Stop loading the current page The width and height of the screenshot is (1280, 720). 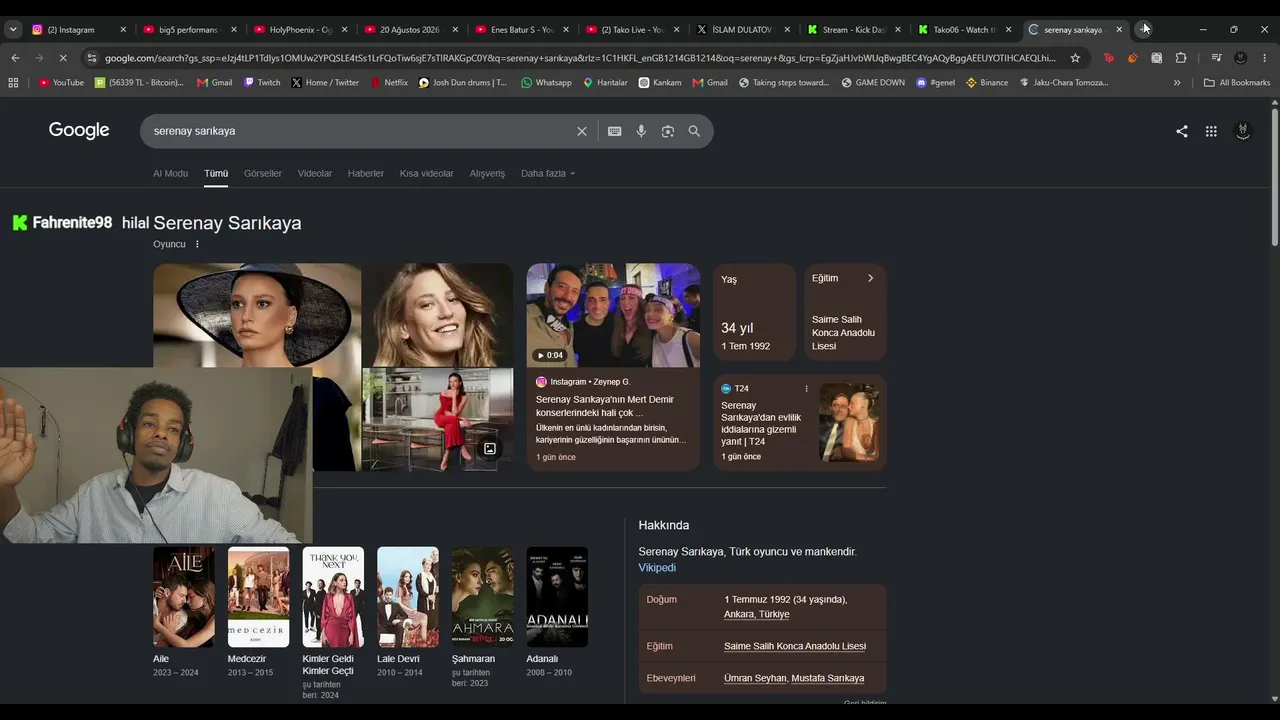62,58
